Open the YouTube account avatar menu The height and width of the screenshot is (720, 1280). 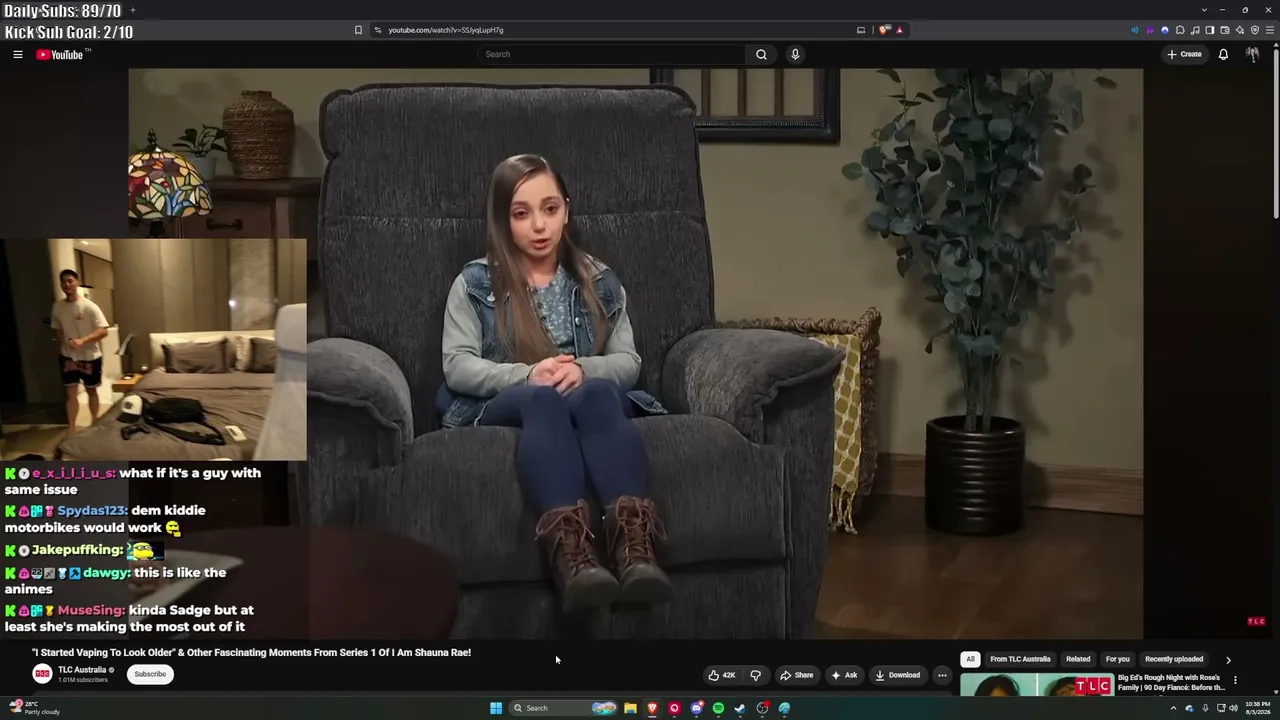pyautogui.click(x=1252, y=54)
